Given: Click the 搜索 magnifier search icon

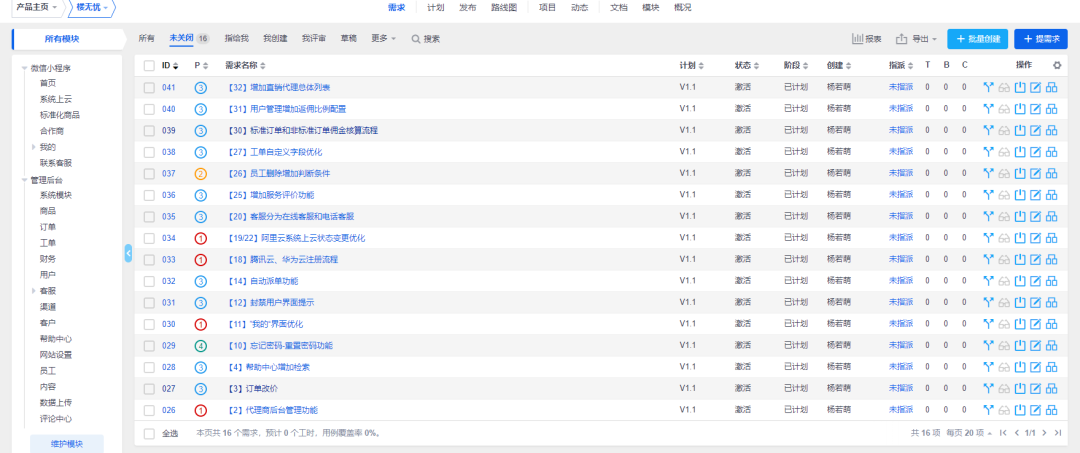Looking at the screenshot, I should 415,39.
